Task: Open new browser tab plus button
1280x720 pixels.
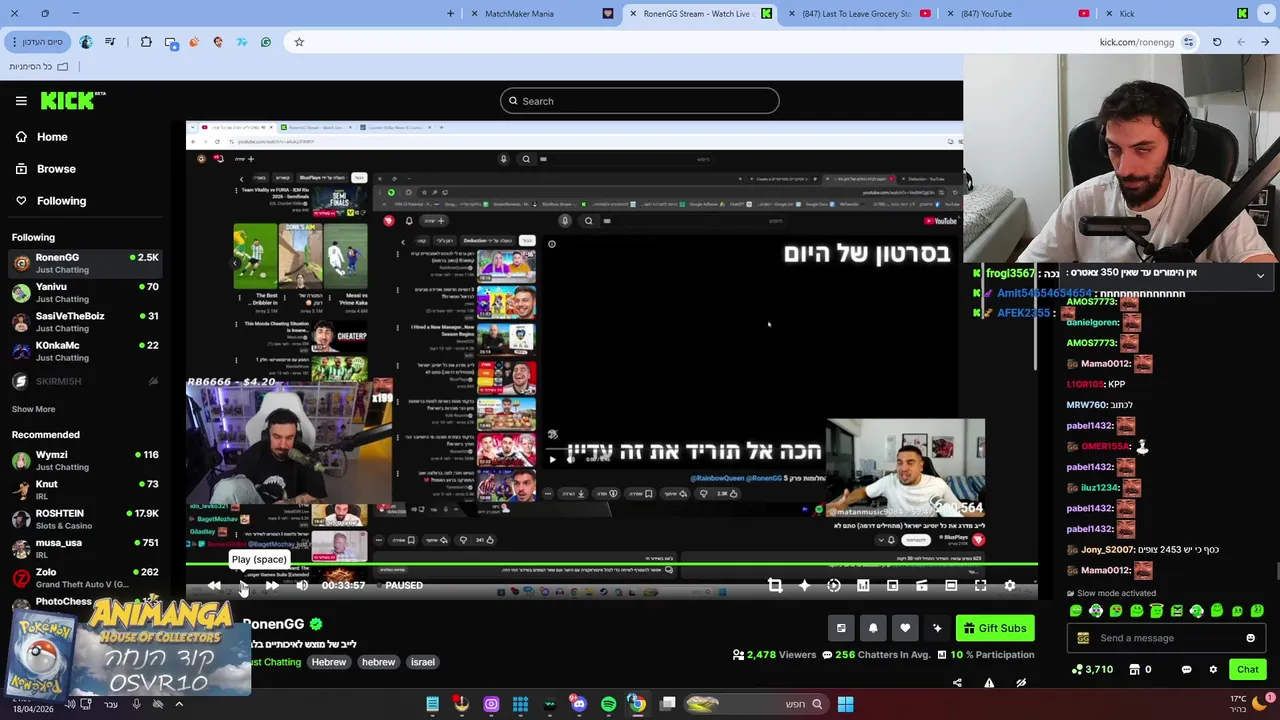Action: pos(450,14)
